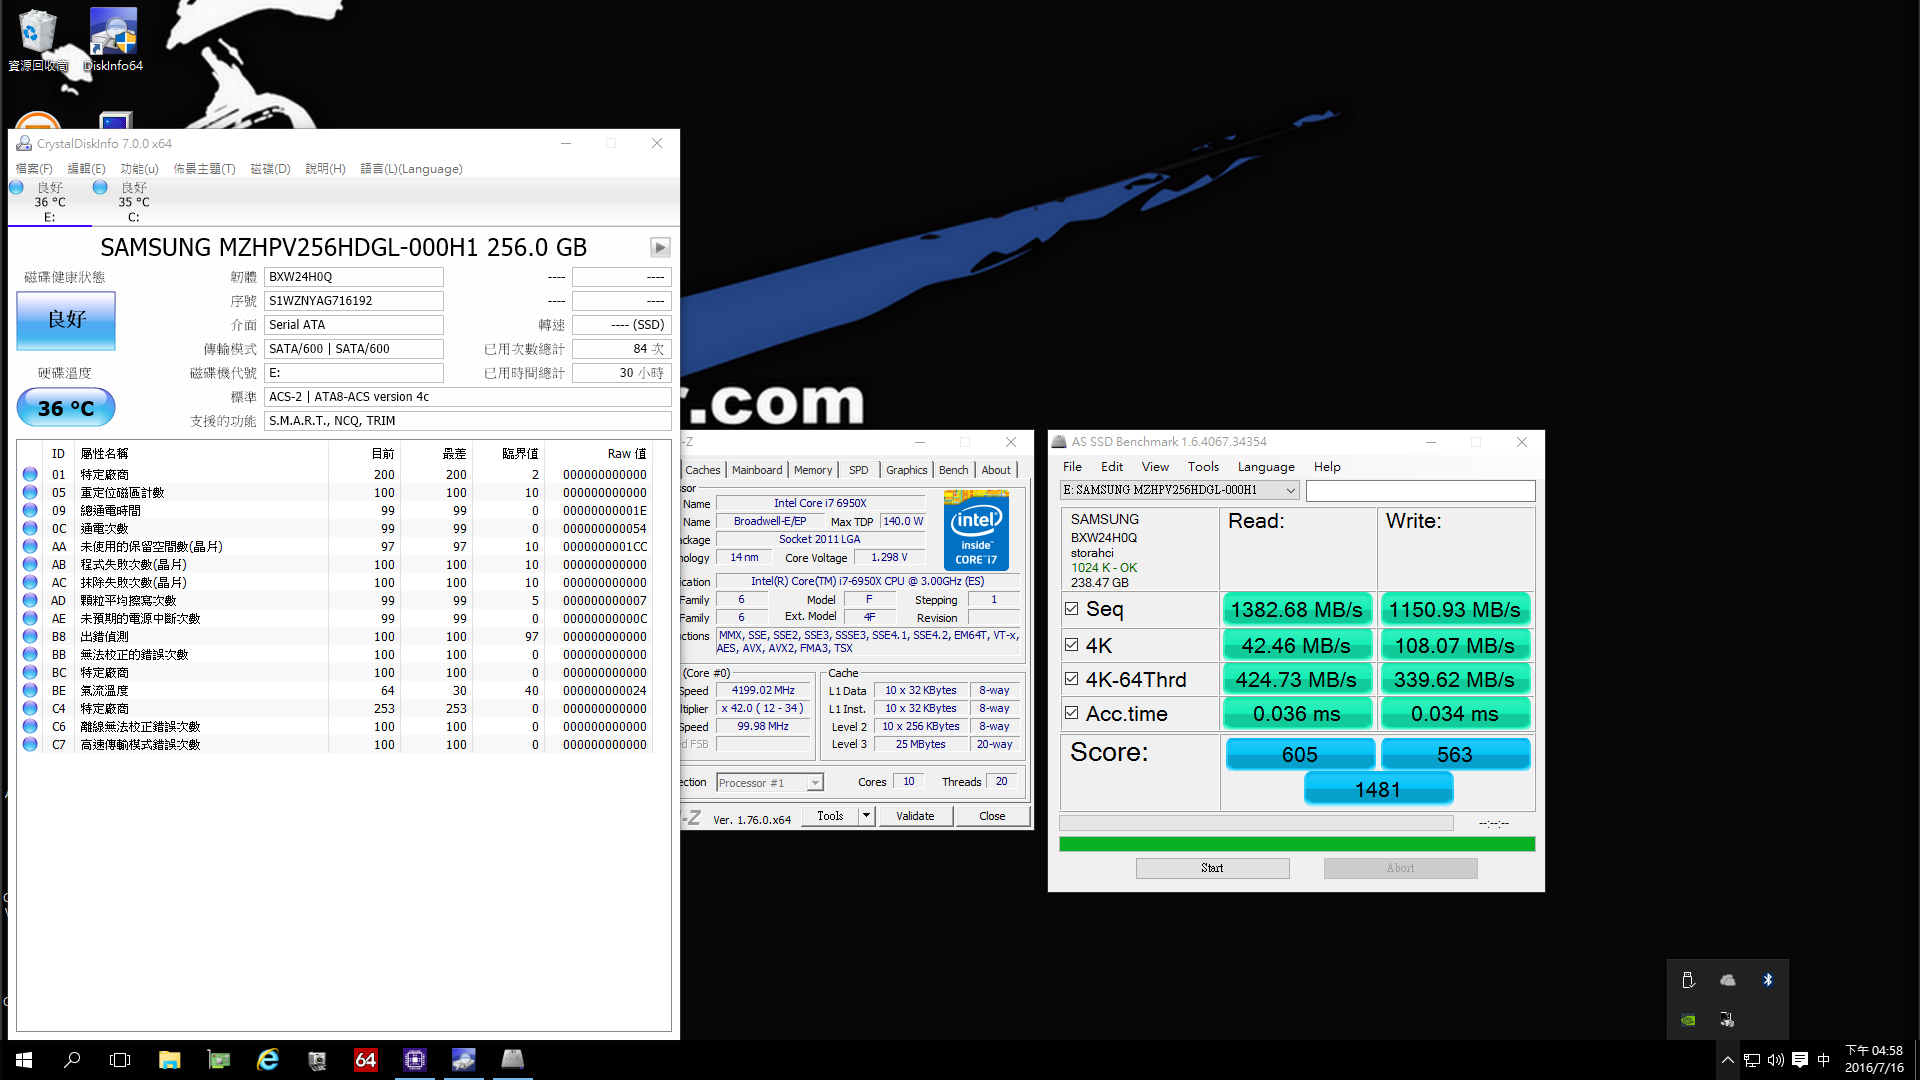Open the Recycle Bin desktop icon
The image size is (1920, 1080).
[x=37, y=40]
